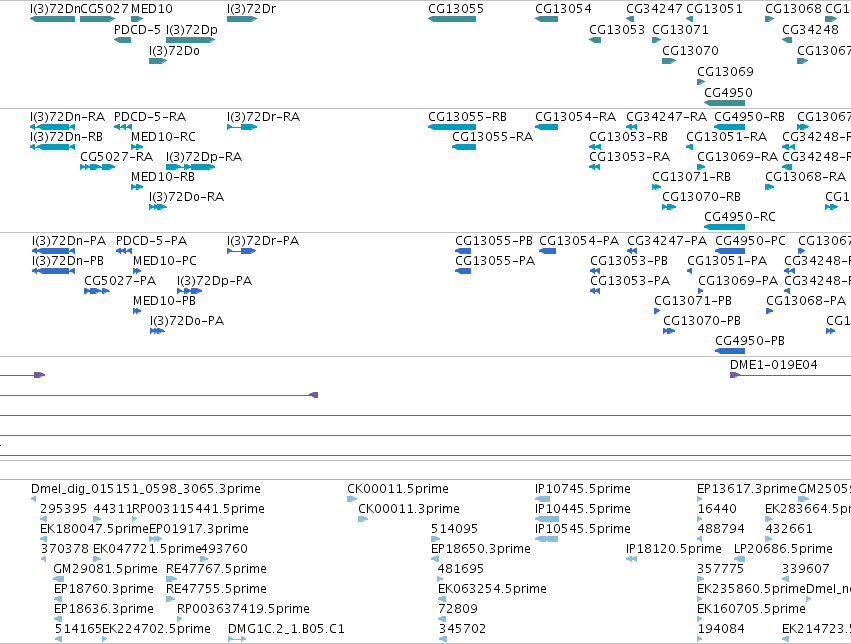Click gene label l(3)72Do
Viewport: 851px width, 644px height.
[x=174, y=51]
